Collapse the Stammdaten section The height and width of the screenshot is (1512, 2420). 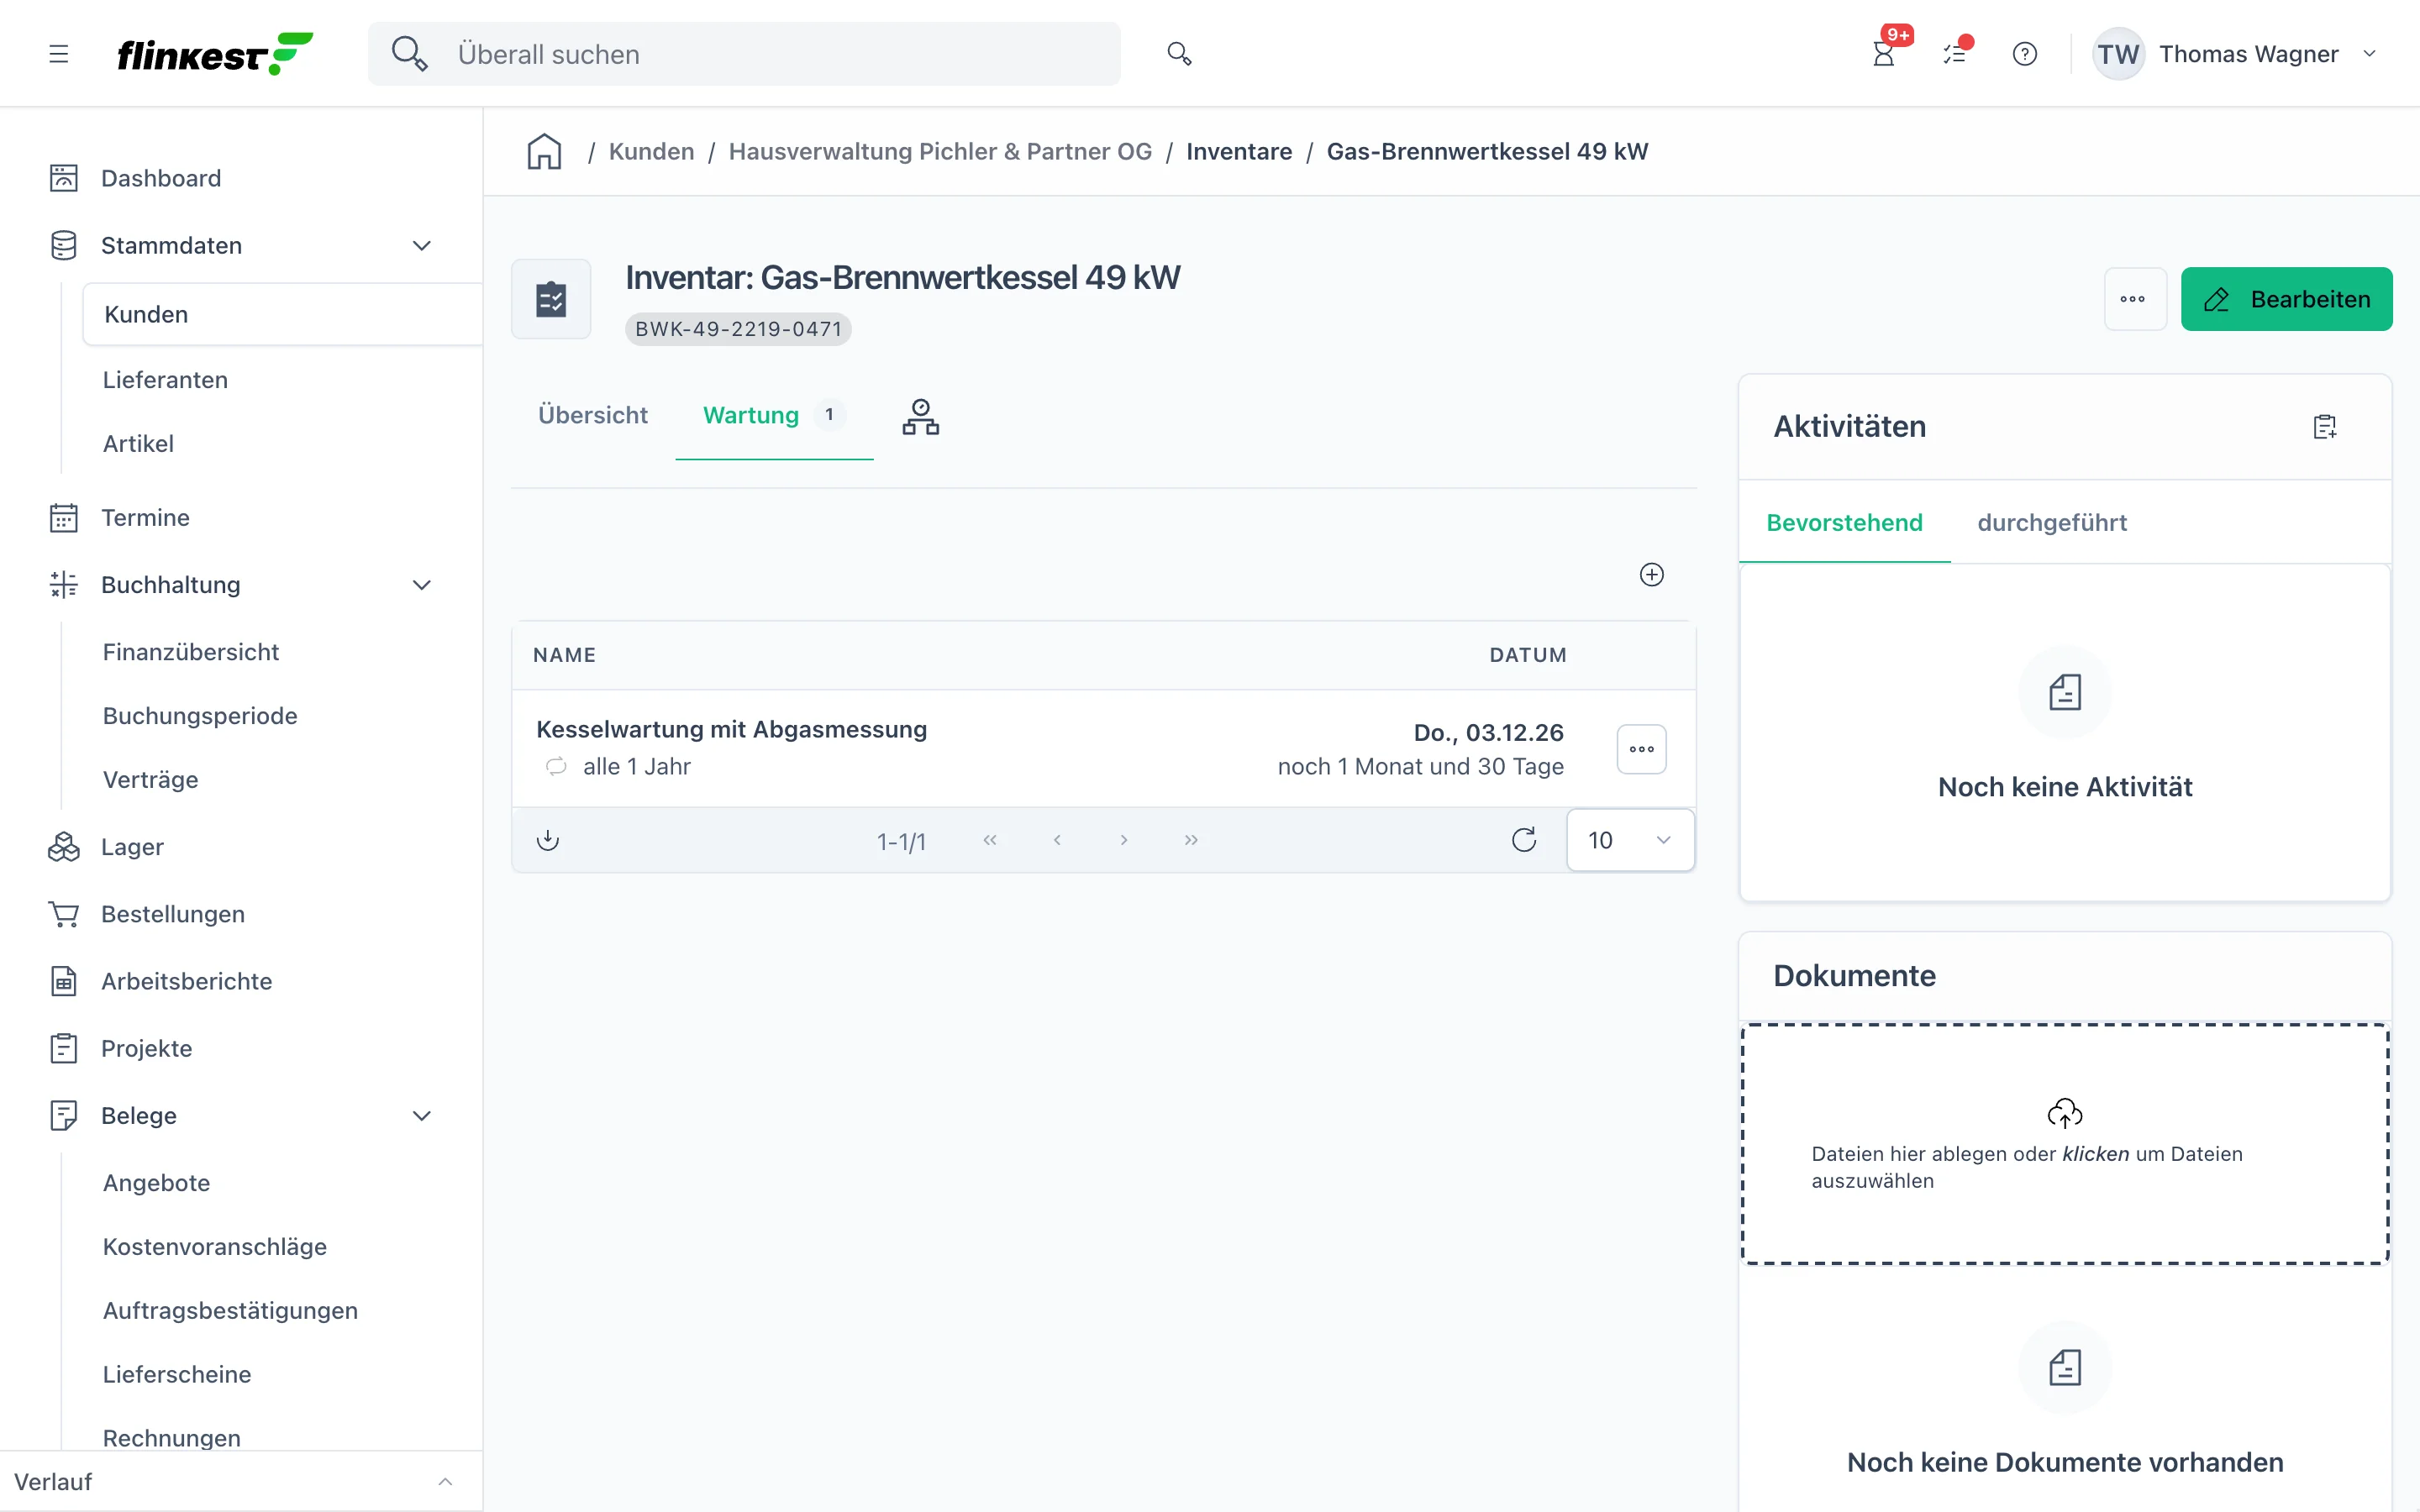[x=422, y=246]
